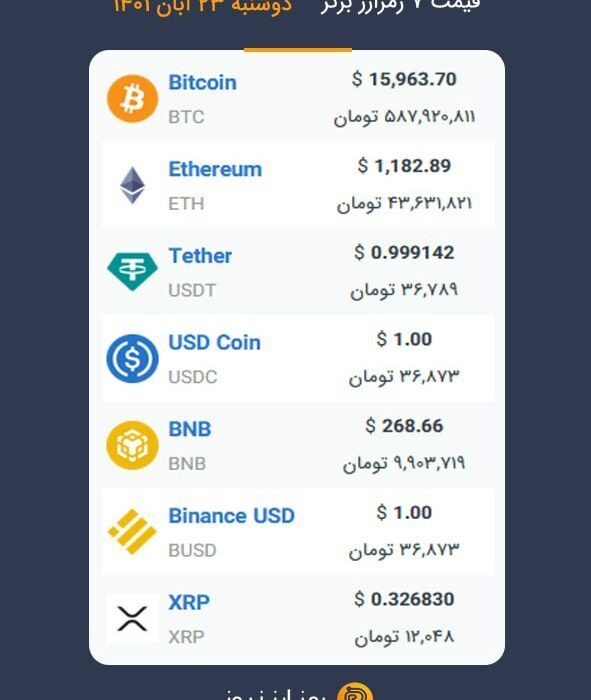The height and width of the screenshot is (700, 591).
Task: Open the Bitcoin name link
Action: coord(203,83)
